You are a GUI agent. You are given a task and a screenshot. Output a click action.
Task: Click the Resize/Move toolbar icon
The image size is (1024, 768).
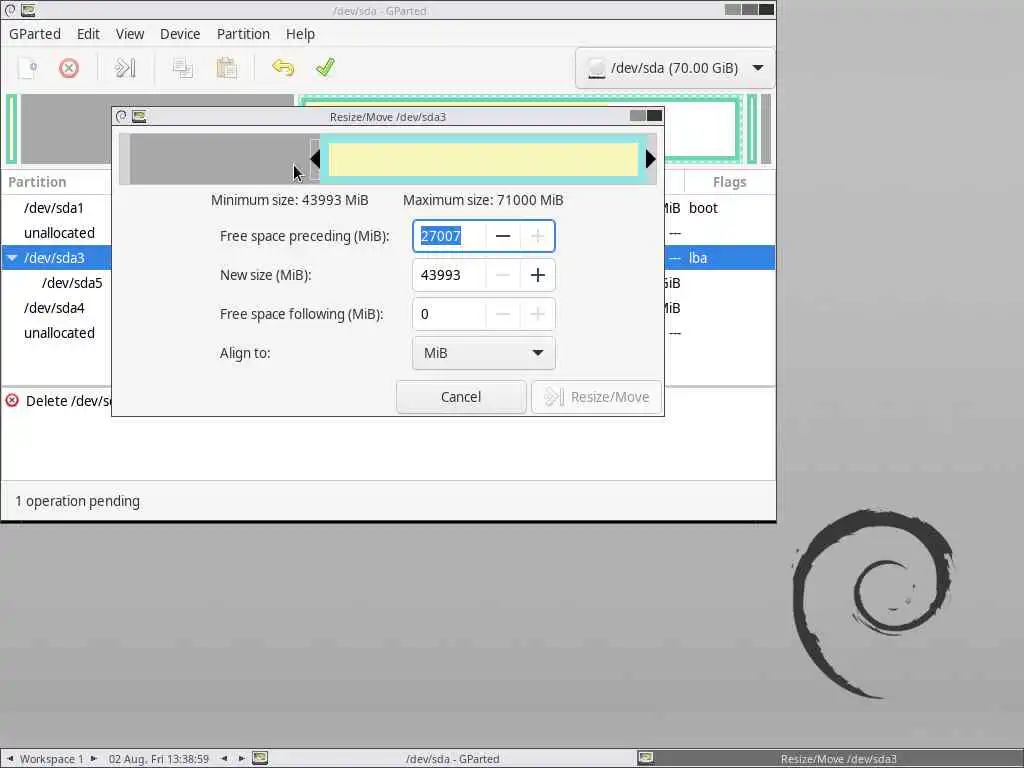coord(125,68)
